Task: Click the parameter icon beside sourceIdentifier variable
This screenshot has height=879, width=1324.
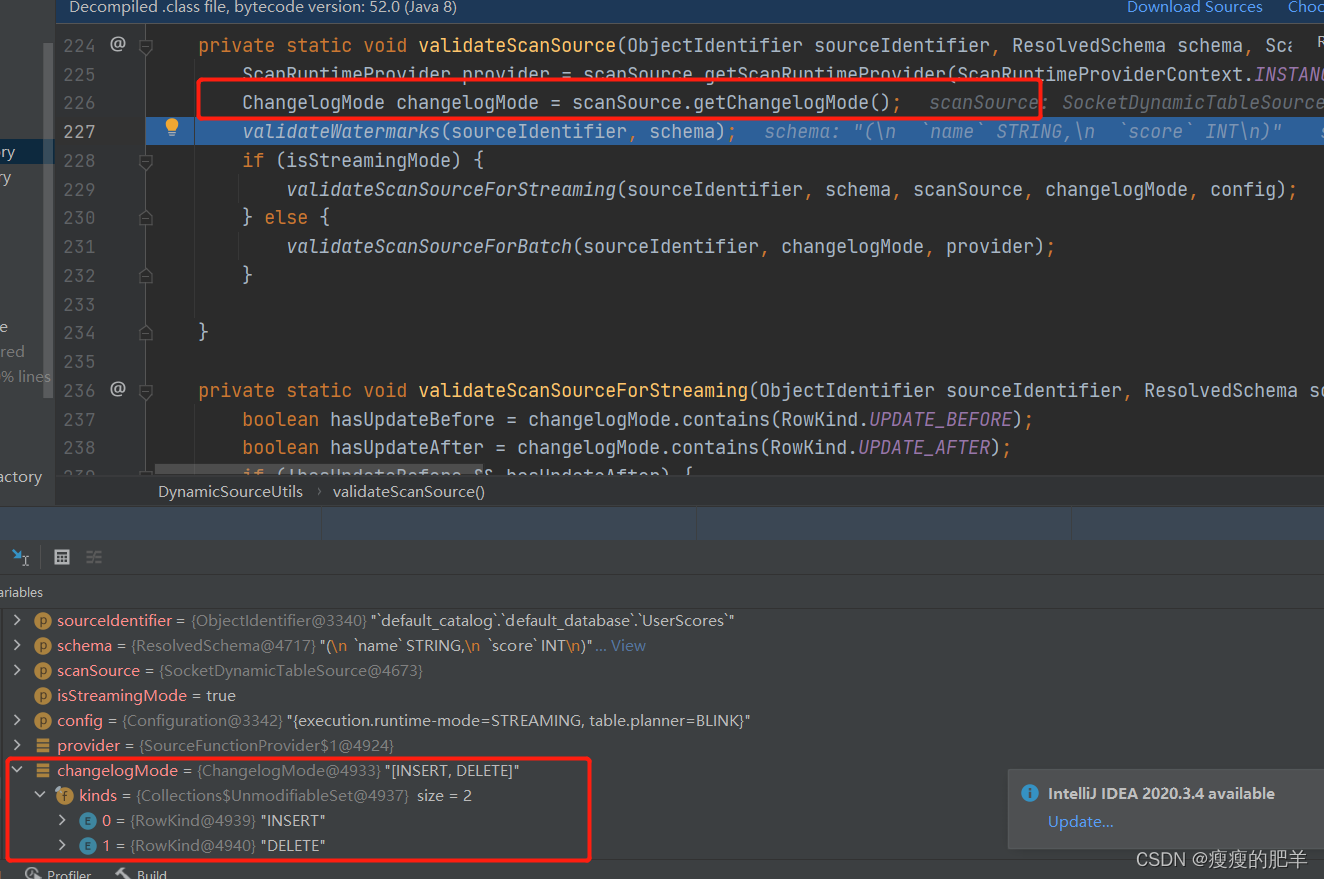Action: coord(43,621)
